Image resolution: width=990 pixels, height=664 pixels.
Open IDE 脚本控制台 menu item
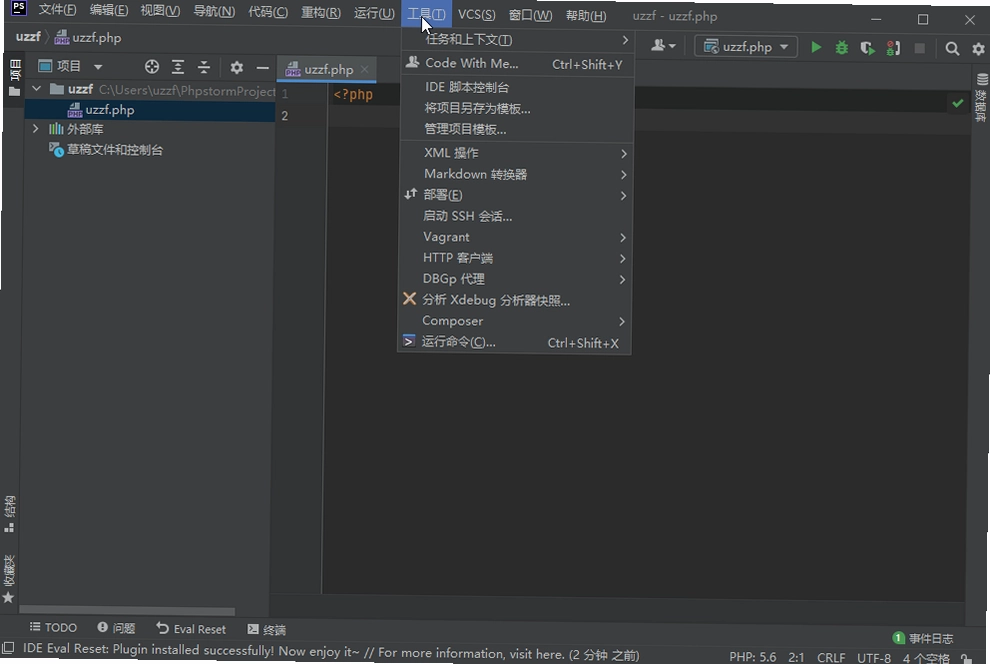516,87
